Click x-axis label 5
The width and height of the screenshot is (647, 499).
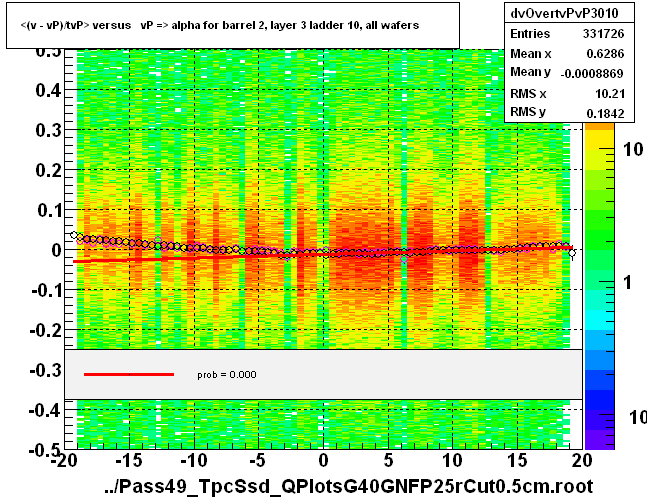pyautogui.click(x=388, y=460)
